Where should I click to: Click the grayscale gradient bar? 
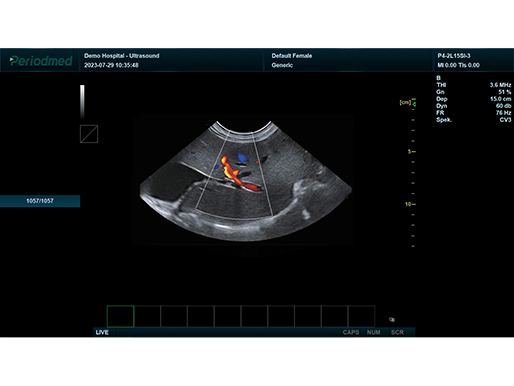coord(82,102)
